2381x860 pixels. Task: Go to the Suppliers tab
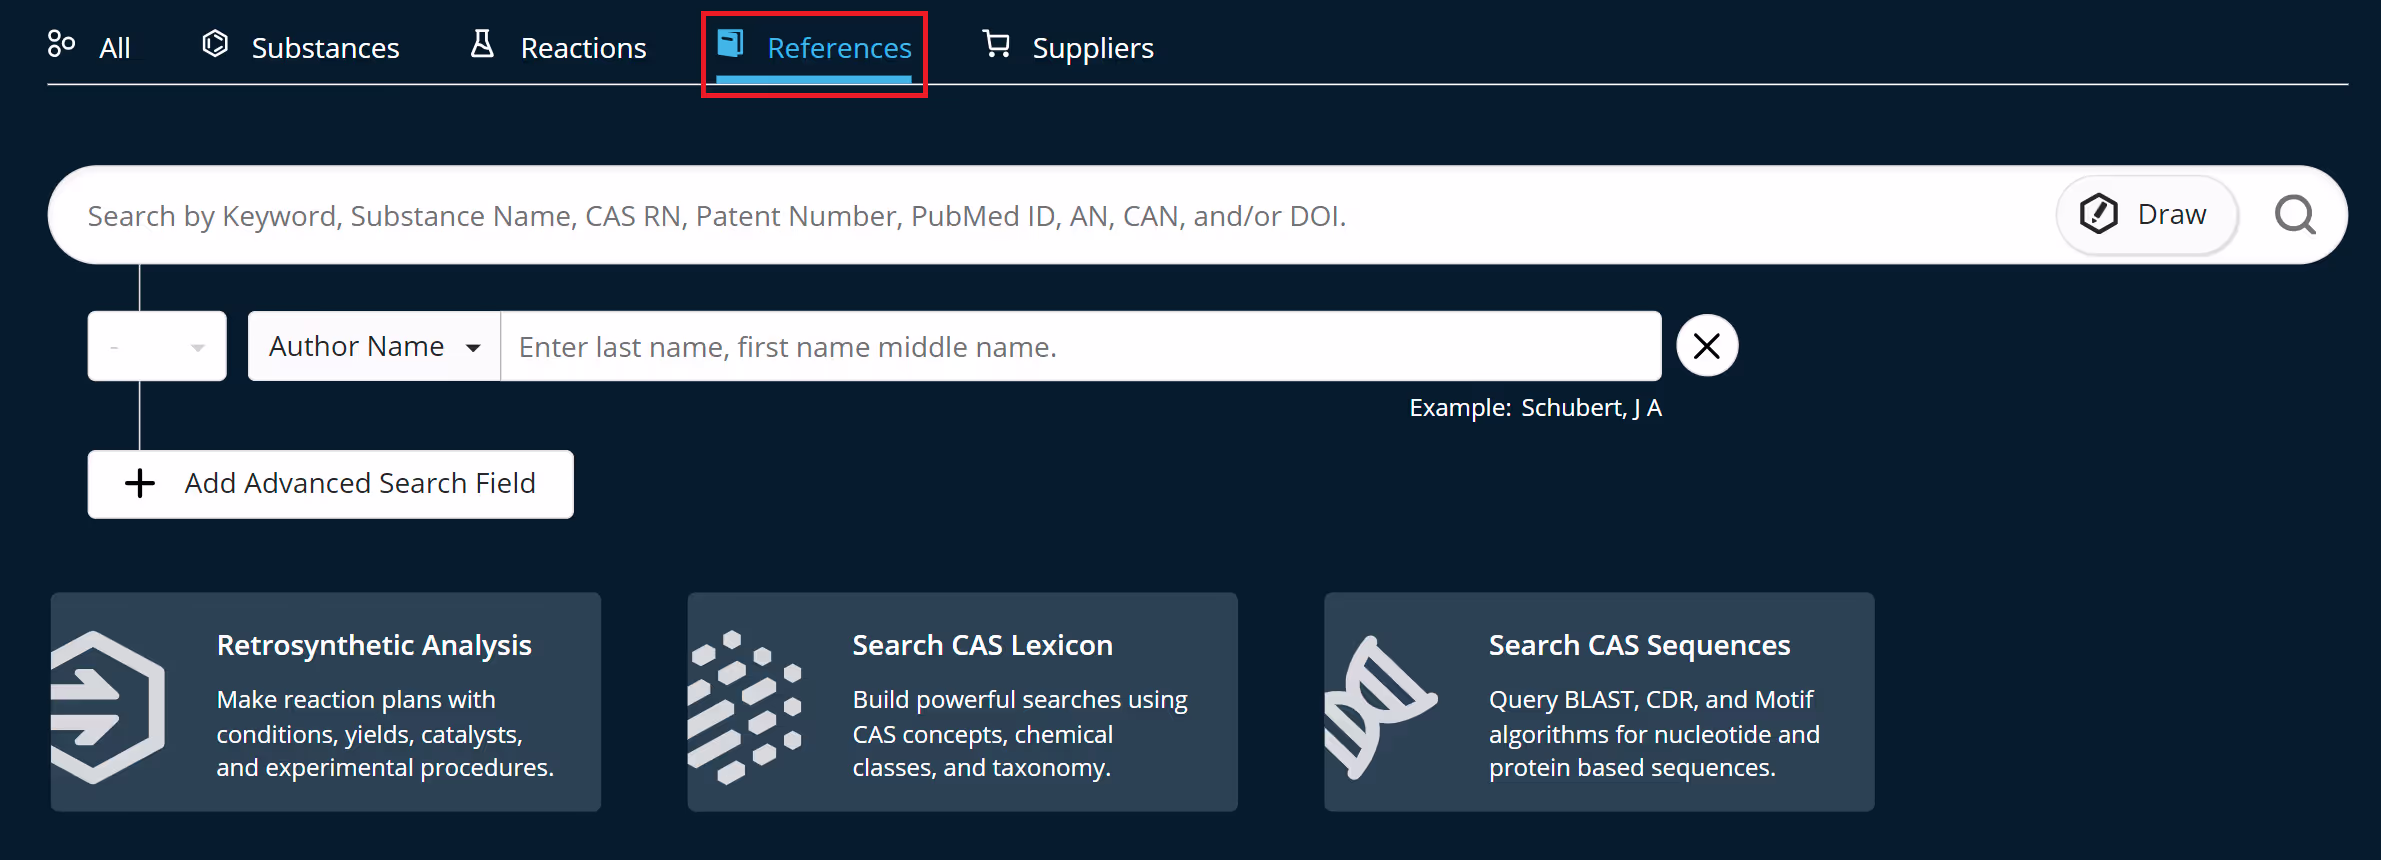[x=1068, y=46]
